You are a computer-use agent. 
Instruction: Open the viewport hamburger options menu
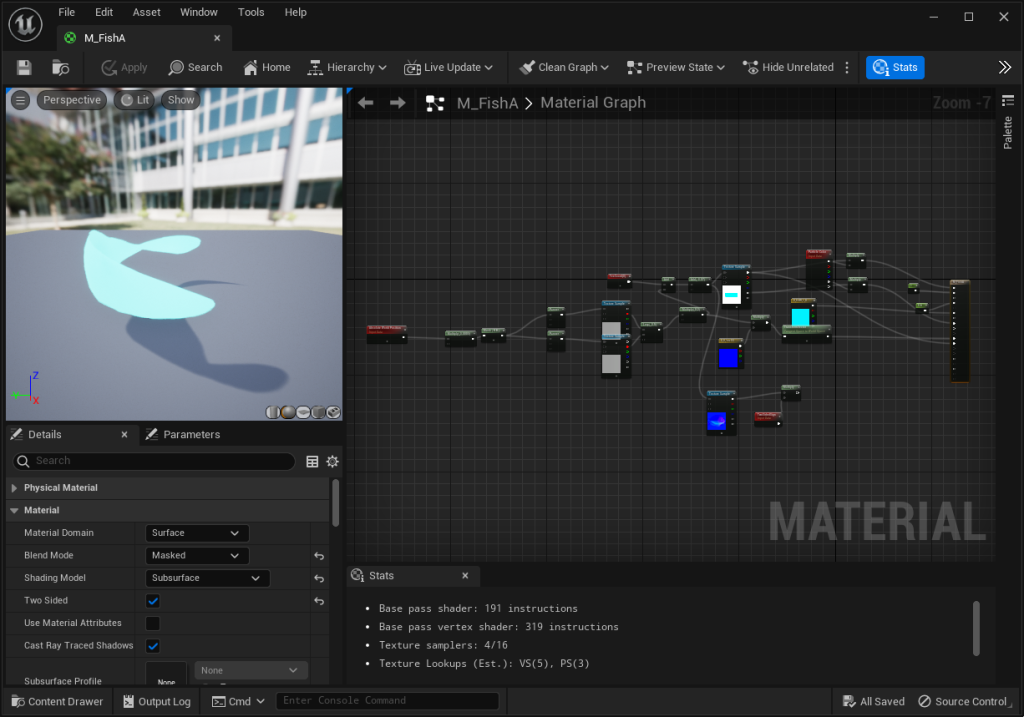click(20, 100)
